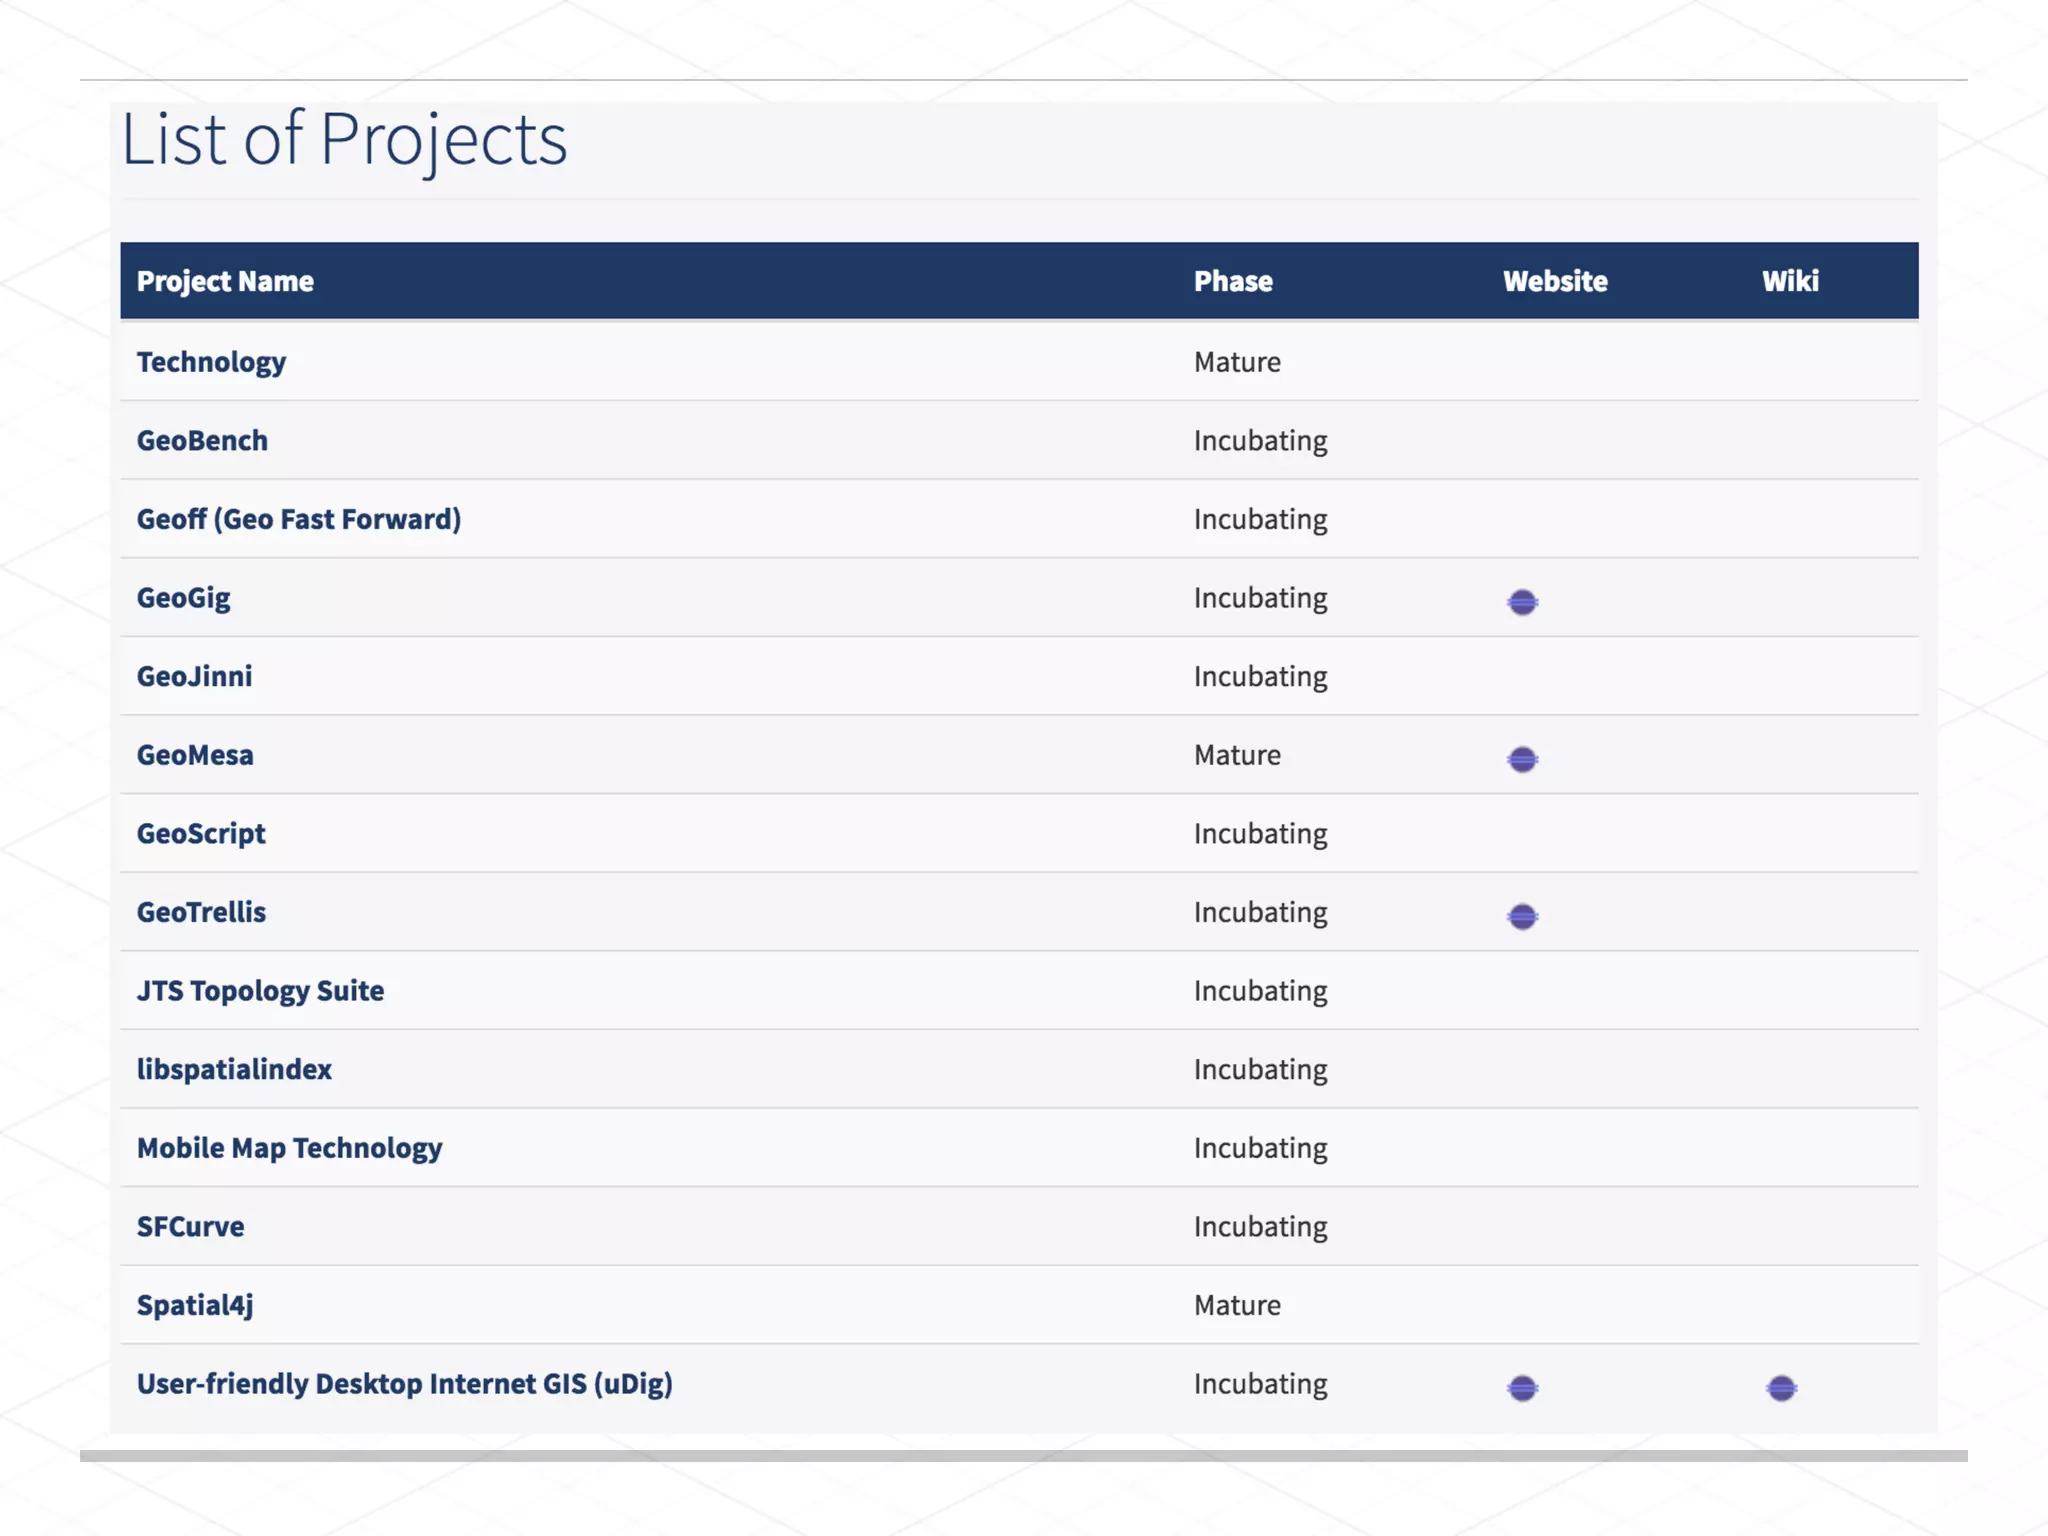Image resolution: width=2048 pixels, height=1536 pixels.
Task: Click the Project Name column header
Action: pos(225,281)
